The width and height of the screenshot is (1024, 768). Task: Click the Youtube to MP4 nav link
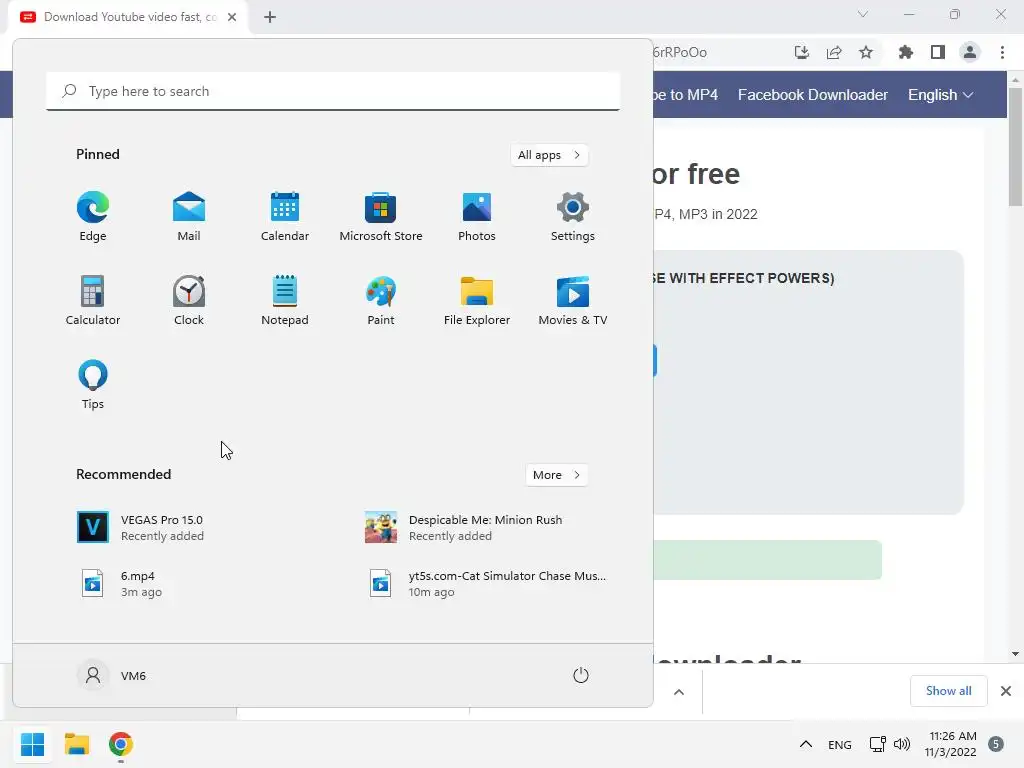(x=686, y=95)
